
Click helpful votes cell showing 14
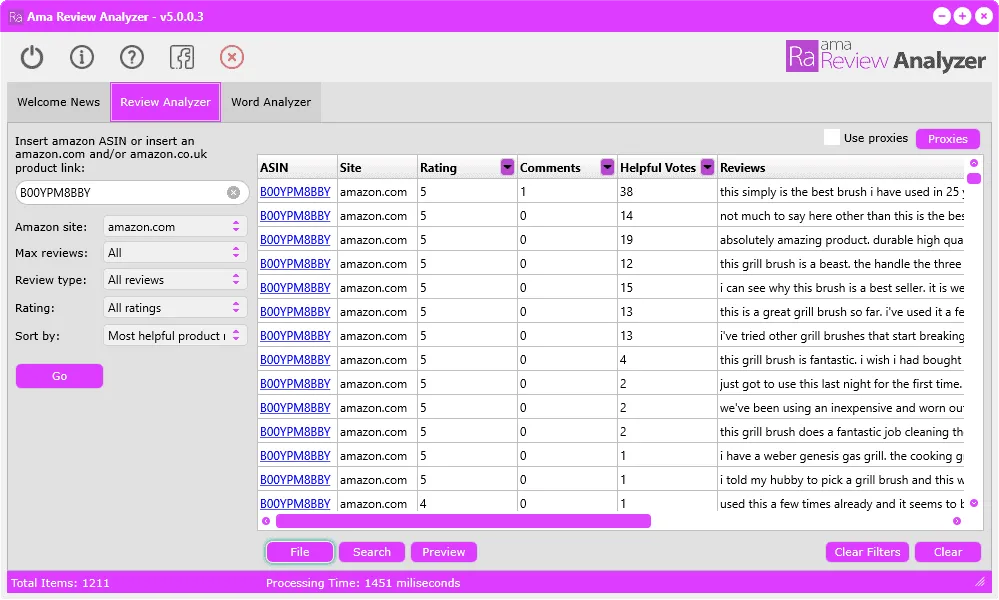[x=667, y=216]
